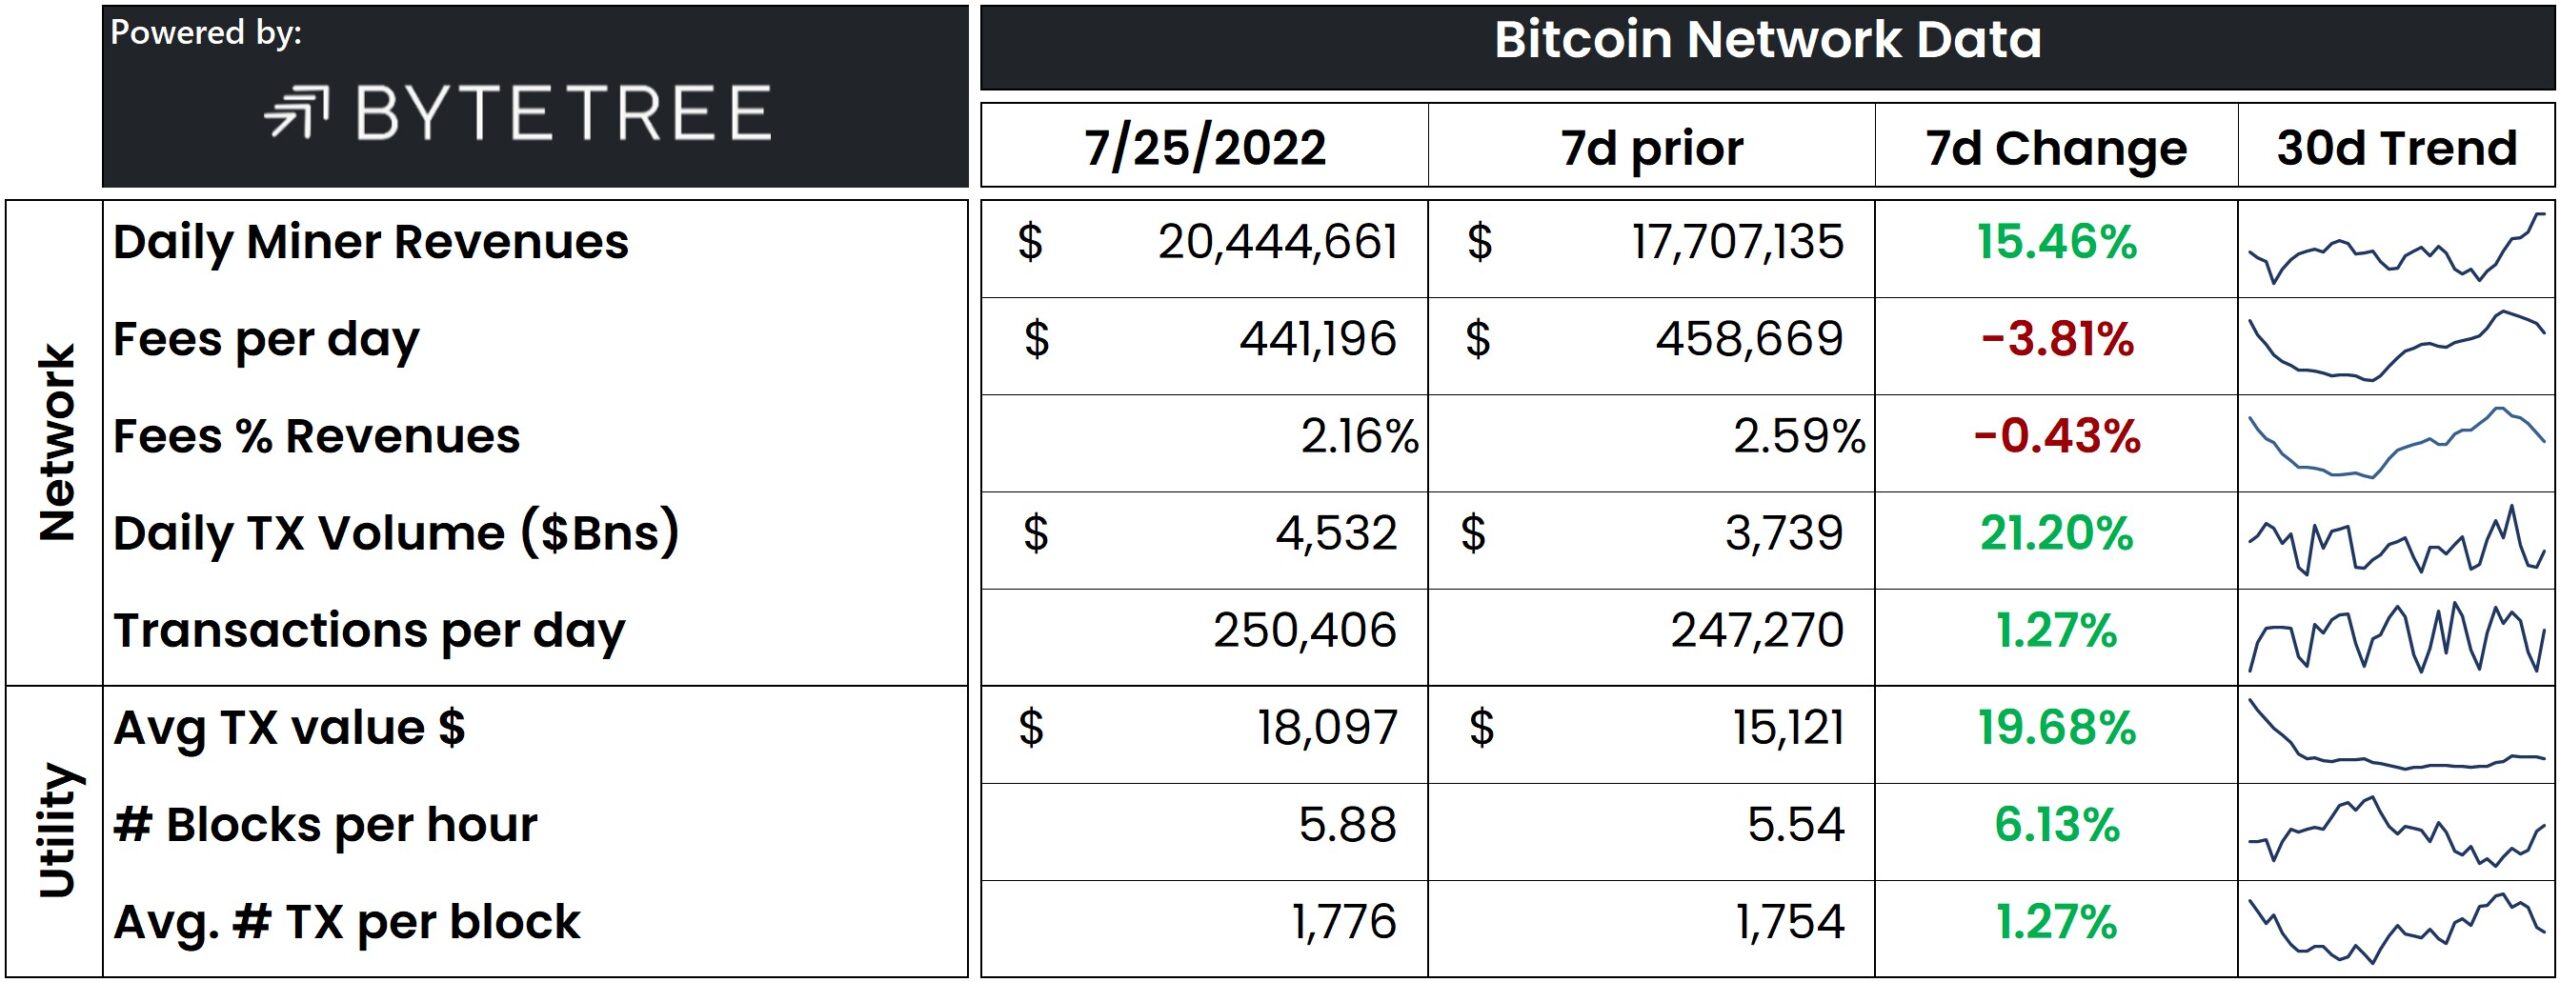Select the Daily Miner Revenues row label
Viewport: 2560px width, 982px height.
click(371, 243)
